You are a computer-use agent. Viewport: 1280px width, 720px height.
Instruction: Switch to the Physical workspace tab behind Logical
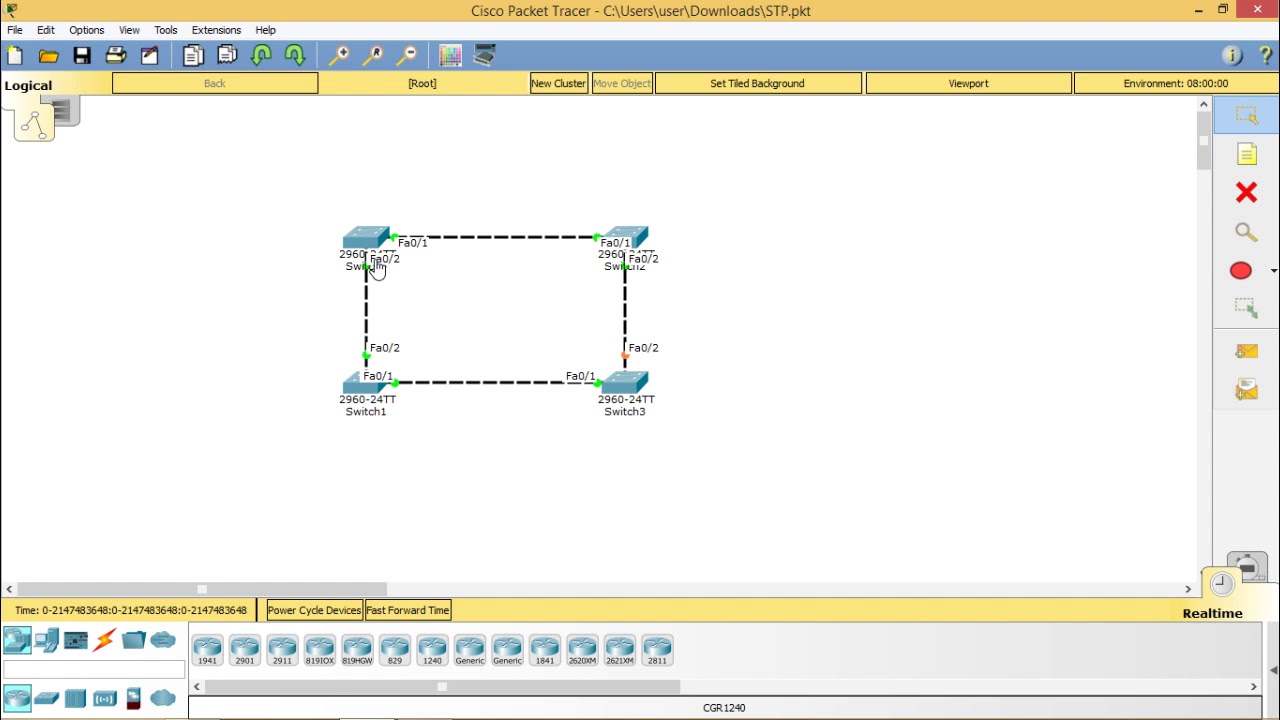coord(64,111)
